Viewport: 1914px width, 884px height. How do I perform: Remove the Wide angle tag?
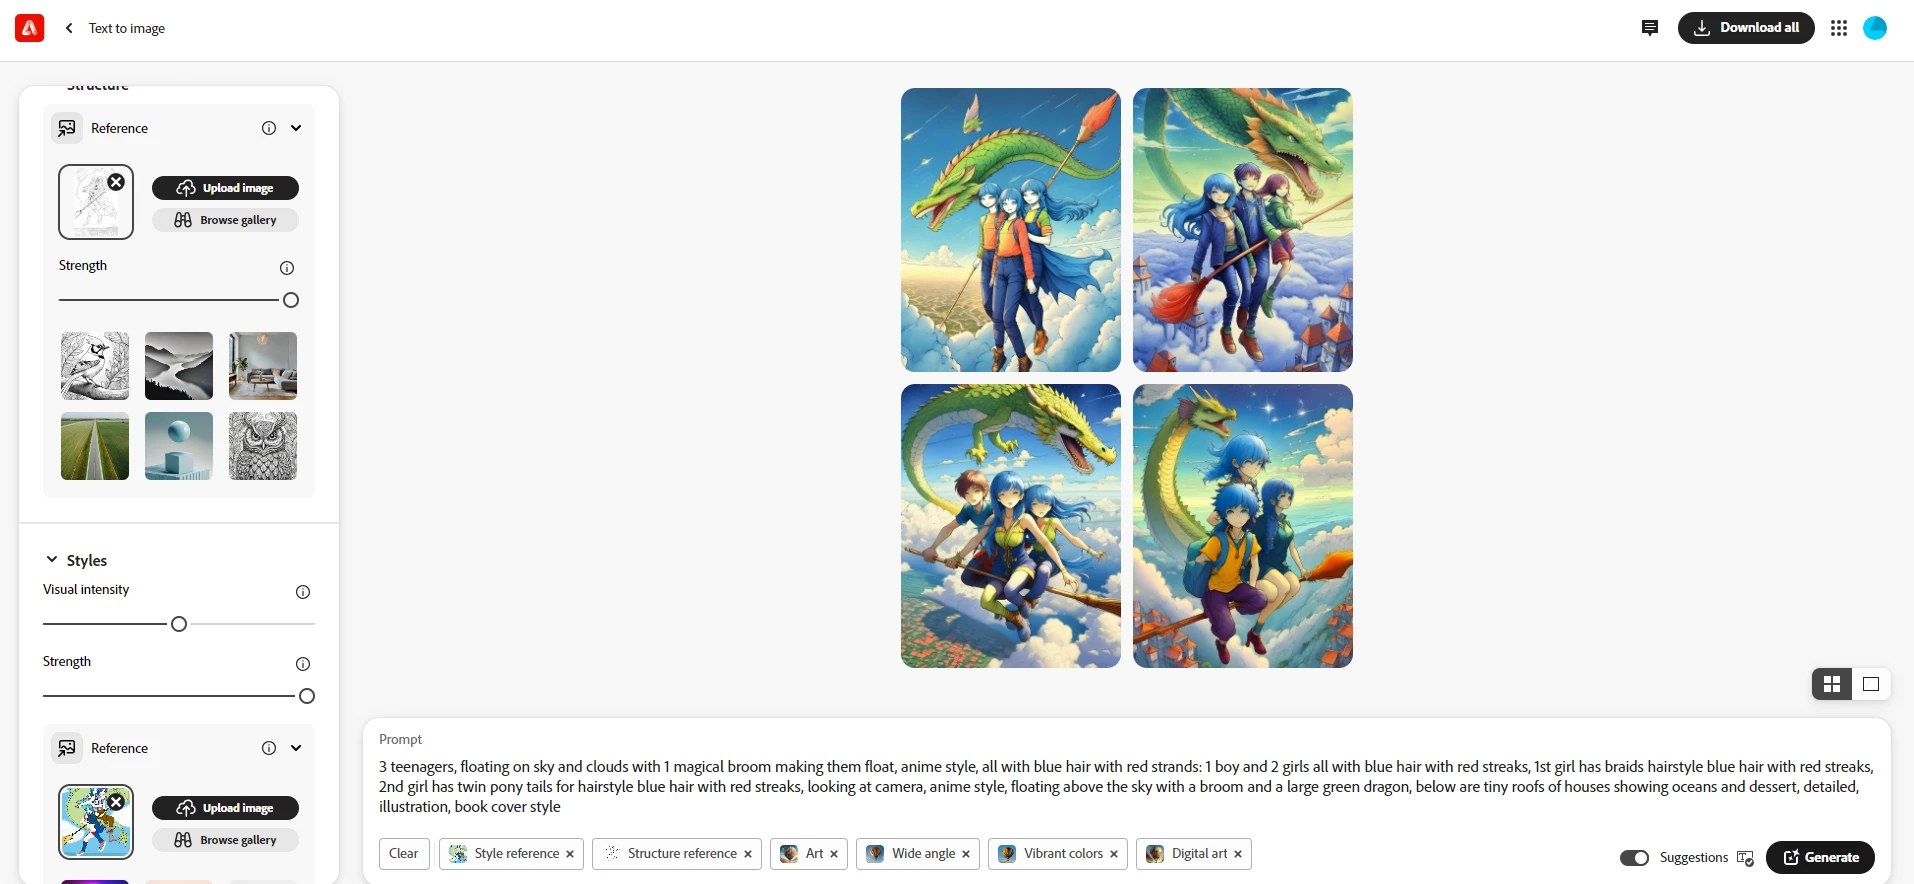pos(966,854)
